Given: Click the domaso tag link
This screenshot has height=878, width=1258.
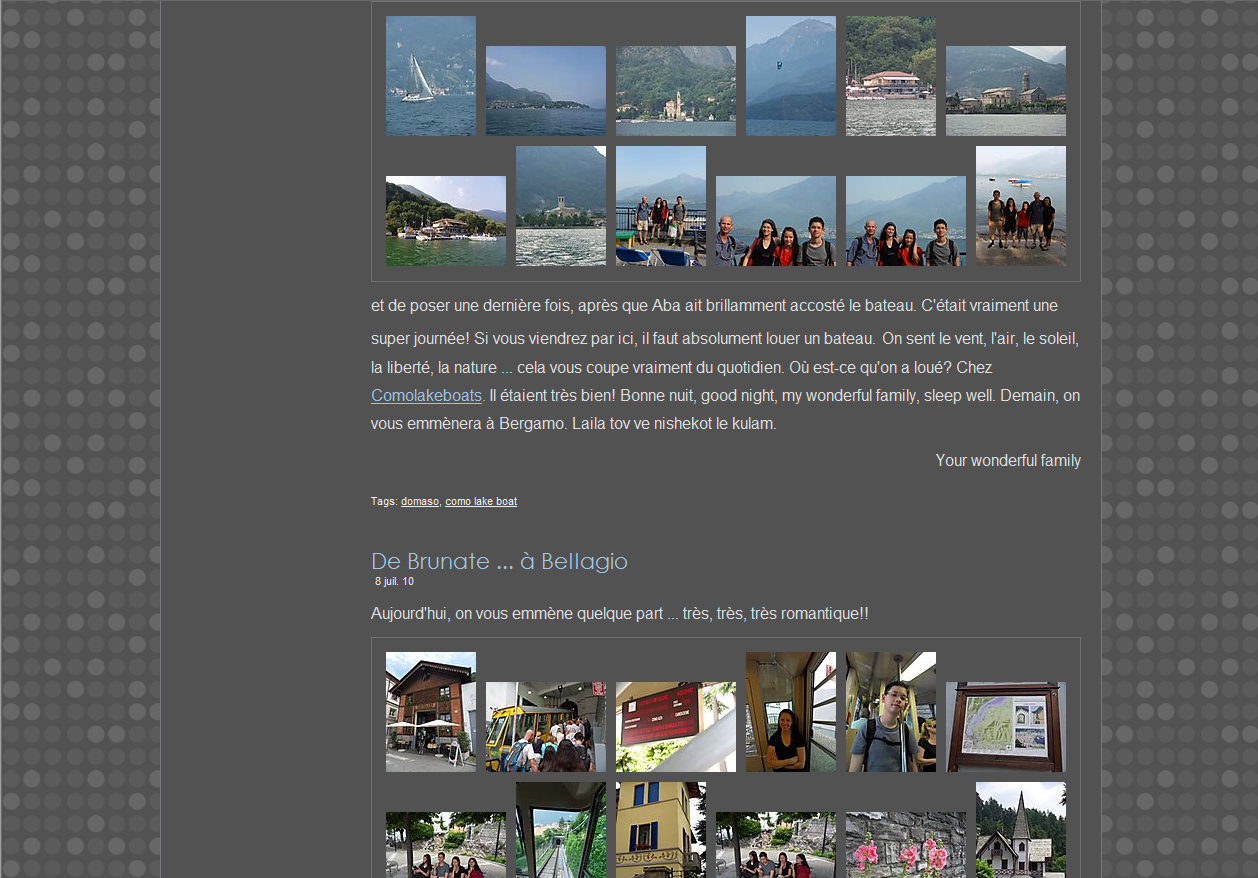Looking at the screenshot, I should click(x=420, y=502).
